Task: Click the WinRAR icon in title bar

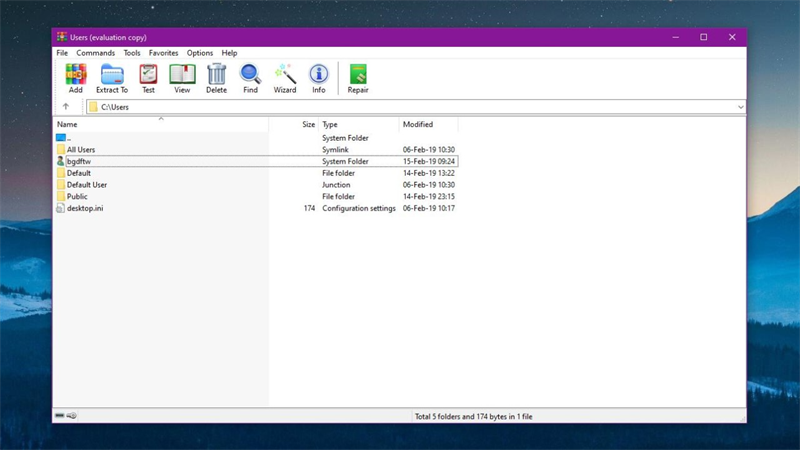Action: [62, 37]
